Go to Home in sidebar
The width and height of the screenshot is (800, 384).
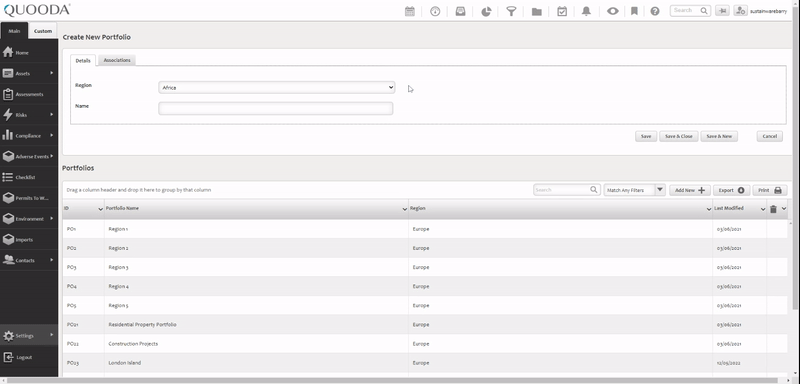pyautogui.click(x=29, y=53)
